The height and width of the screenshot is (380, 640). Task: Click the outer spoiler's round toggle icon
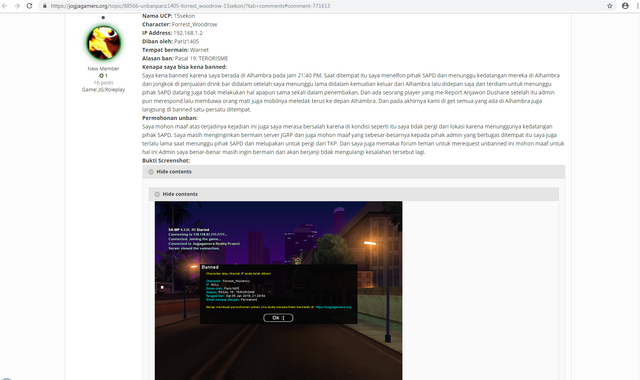[x=151, y=172]
